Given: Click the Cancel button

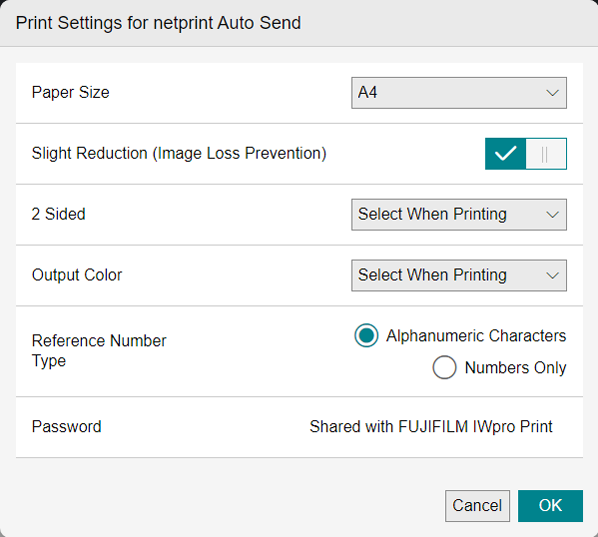Looking at the screenshot, I should 477,506.
